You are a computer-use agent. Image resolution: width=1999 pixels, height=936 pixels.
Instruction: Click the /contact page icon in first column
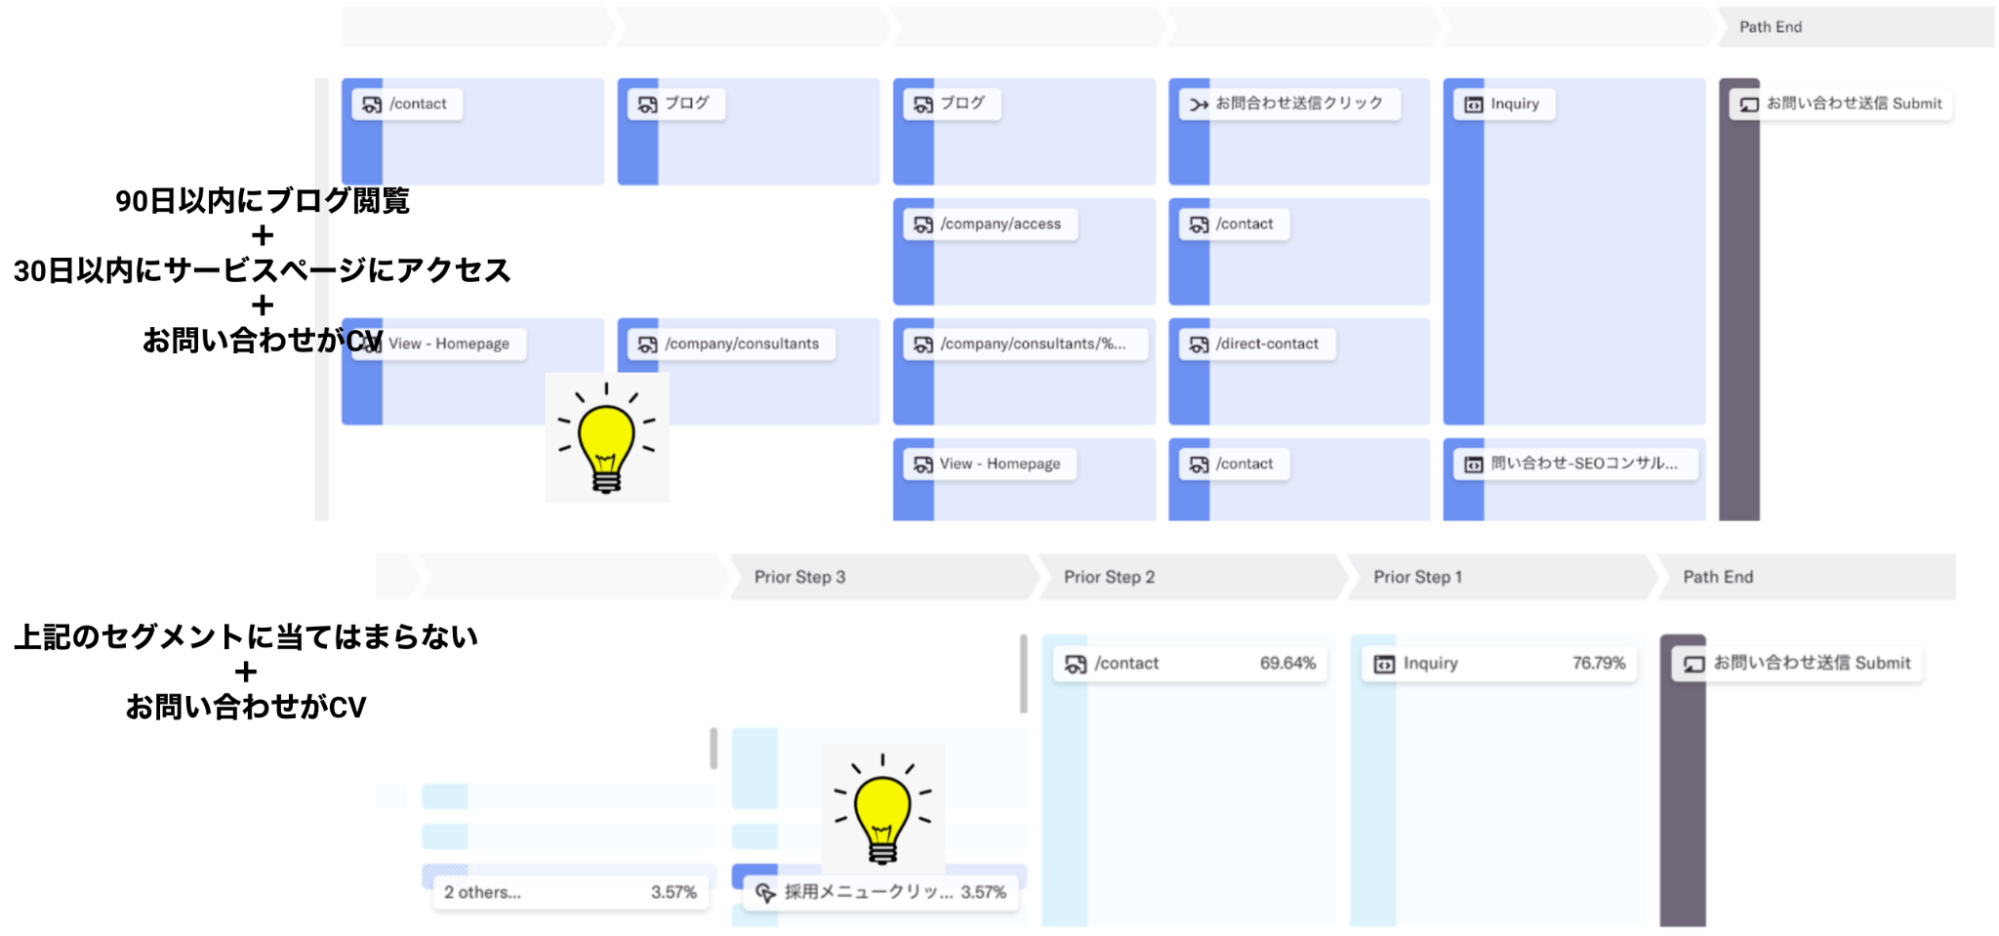(372, 104)
